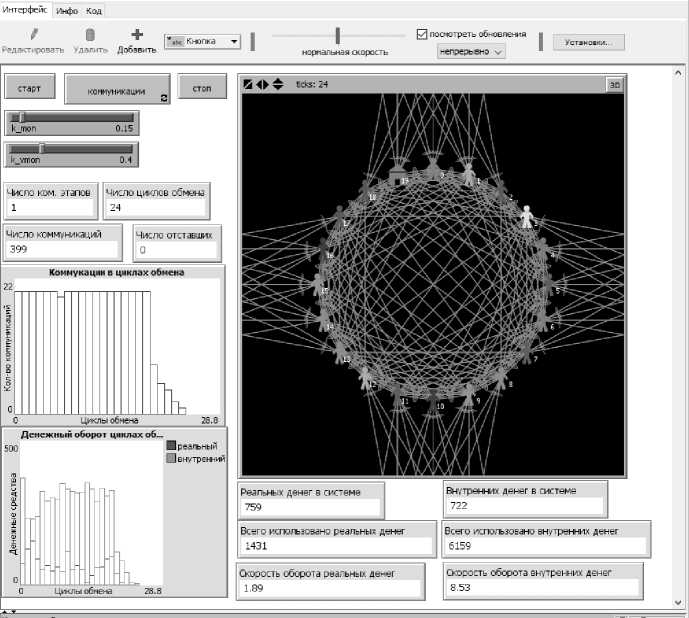This screenshot has width=689, height=618.
Task: Click the Добавить plus icon
Action: [137, 34]
